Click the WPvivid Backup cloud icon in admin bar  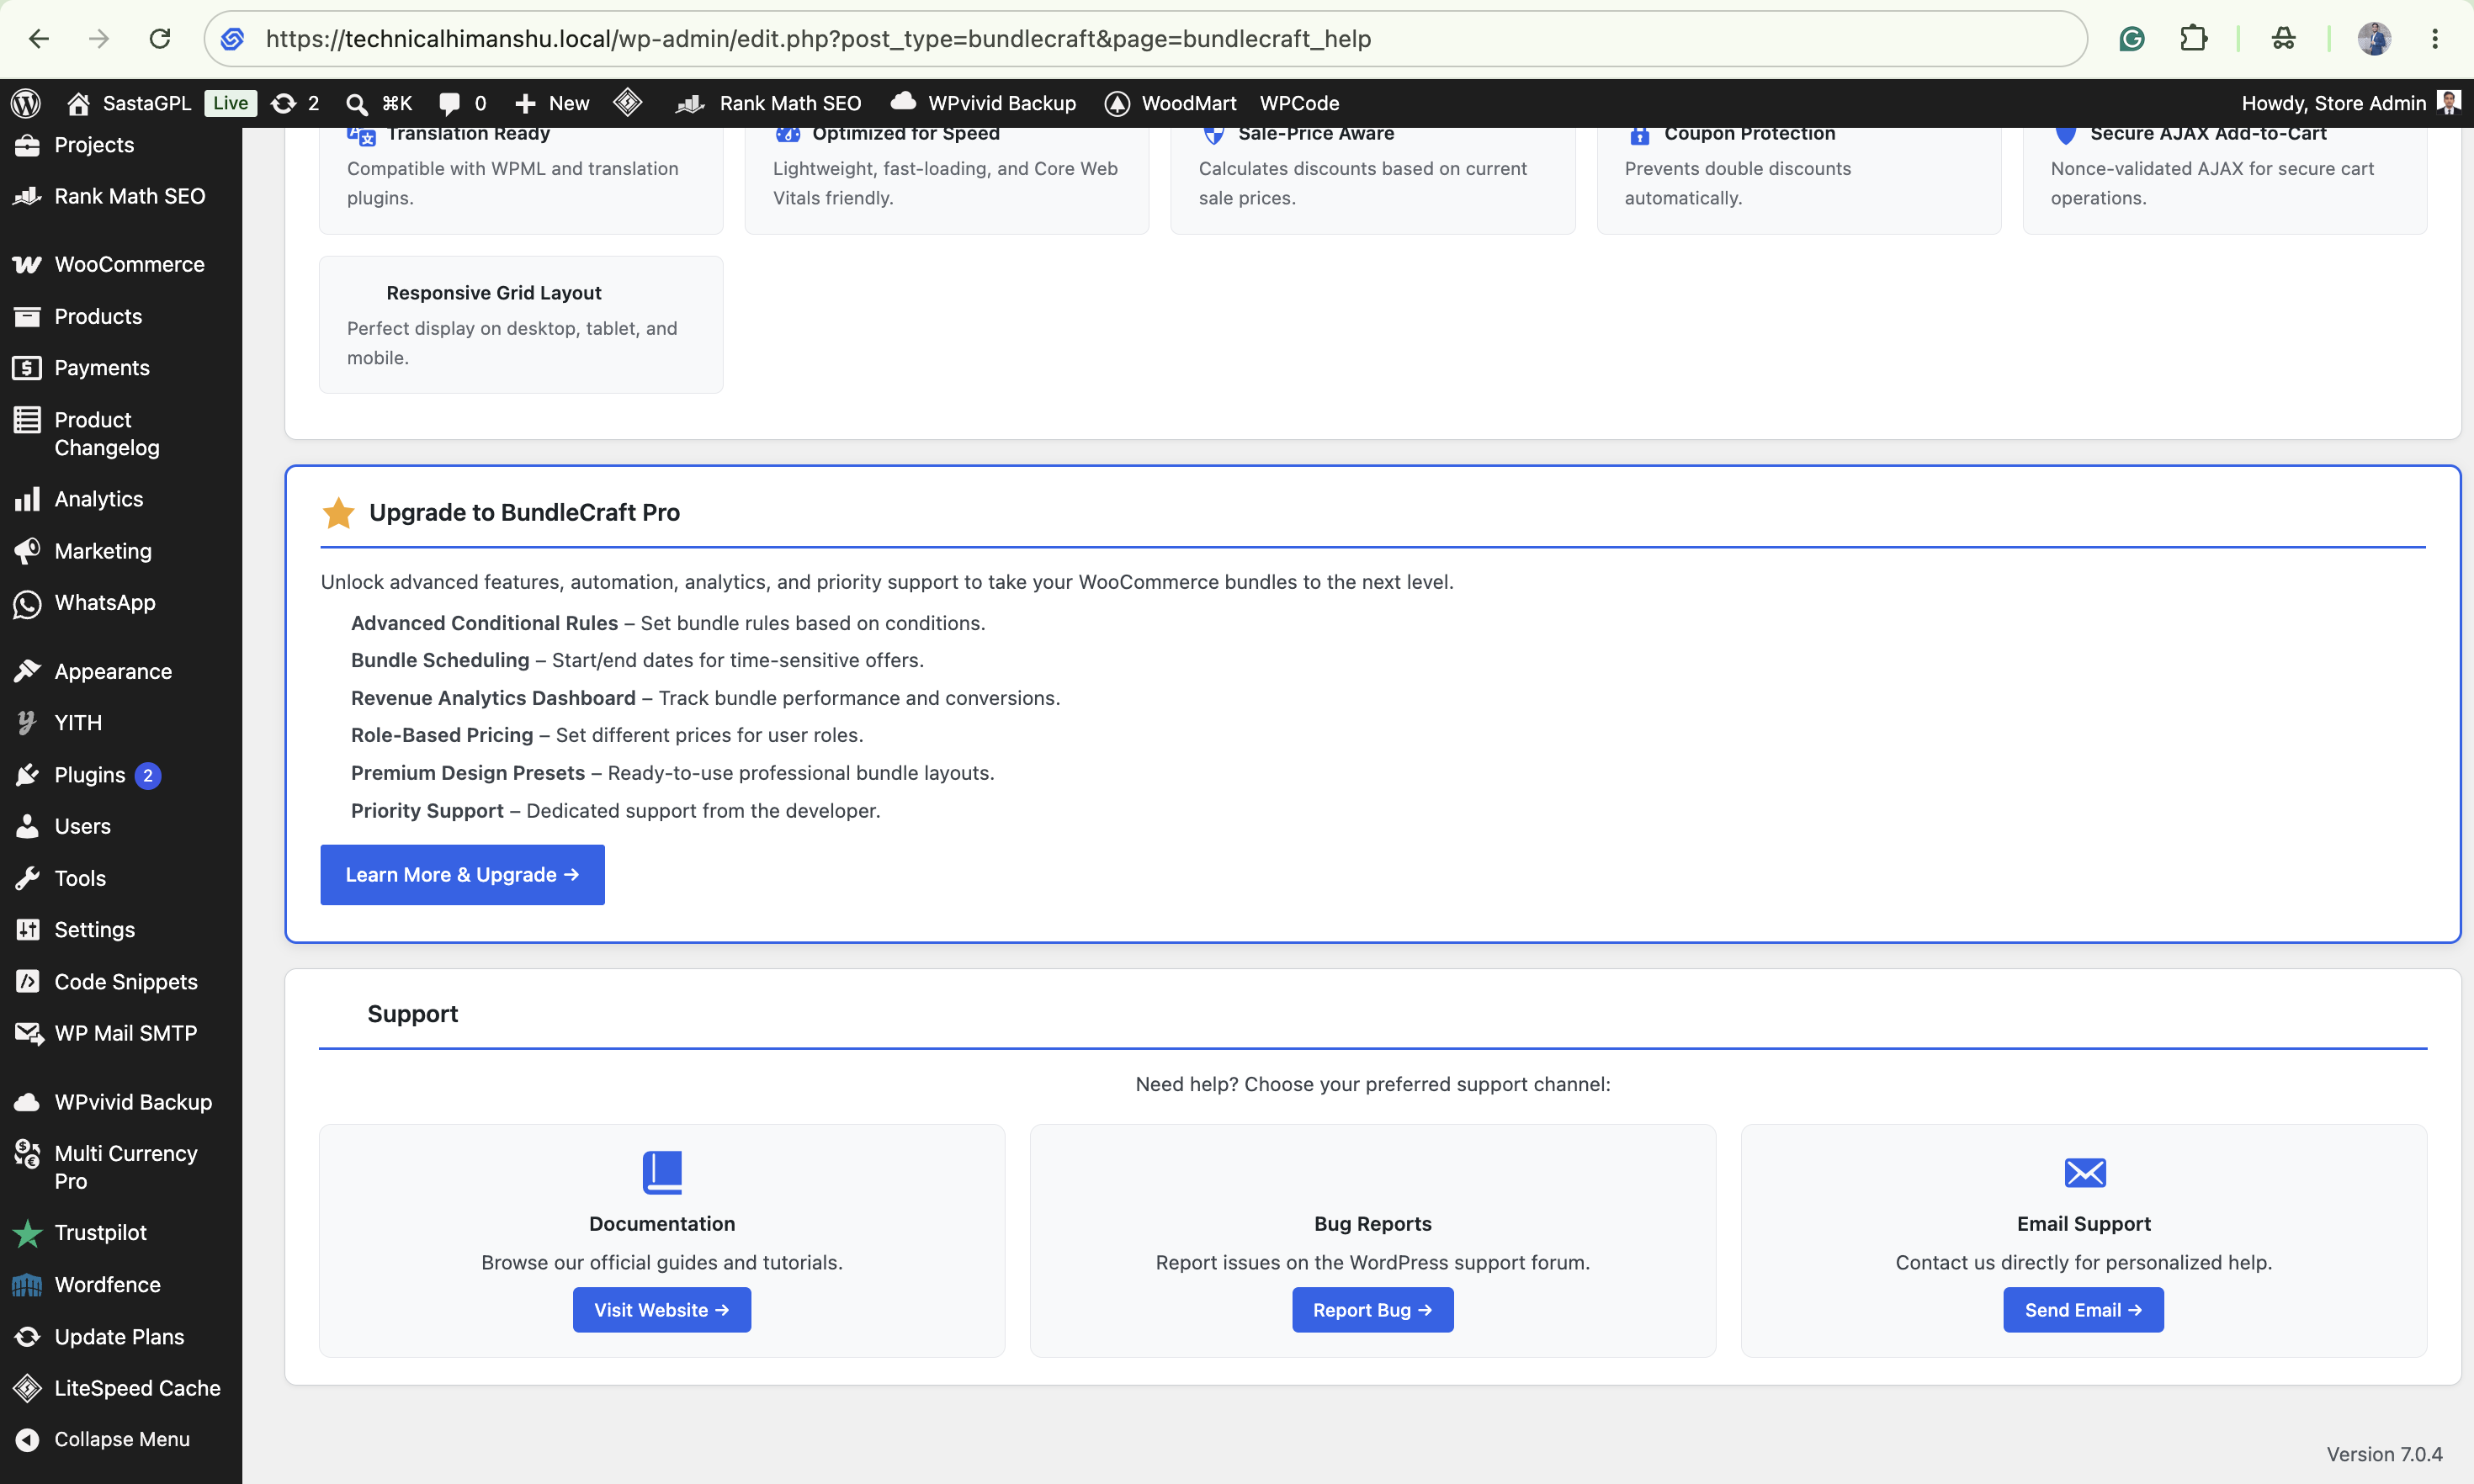(903, 101)
